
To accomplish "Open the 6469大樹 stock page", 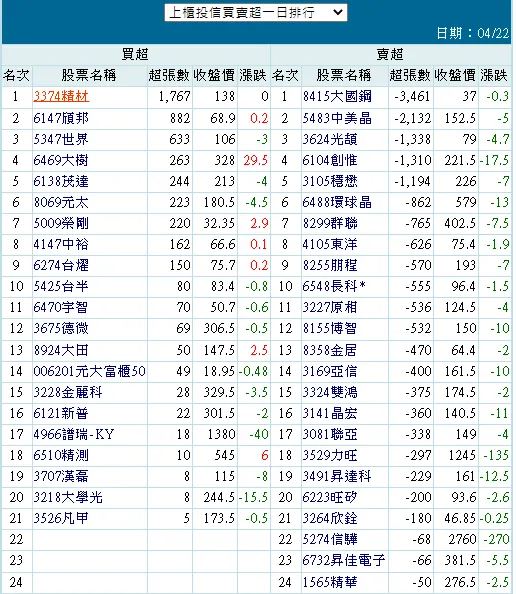I will tap(61, 161).
